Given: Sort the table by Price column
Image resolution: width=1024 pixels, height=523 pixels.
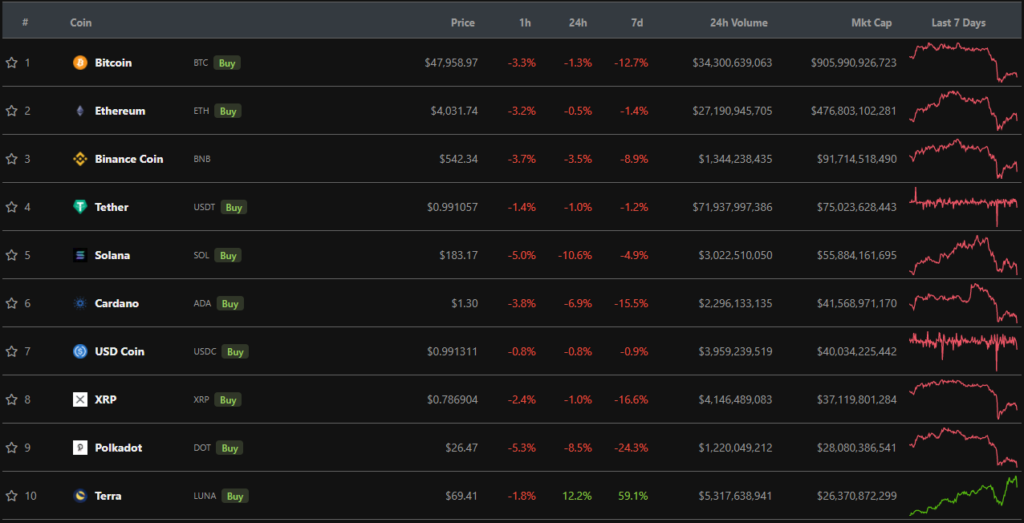Looking at the screenshot, I should click(x=462, y=22).
